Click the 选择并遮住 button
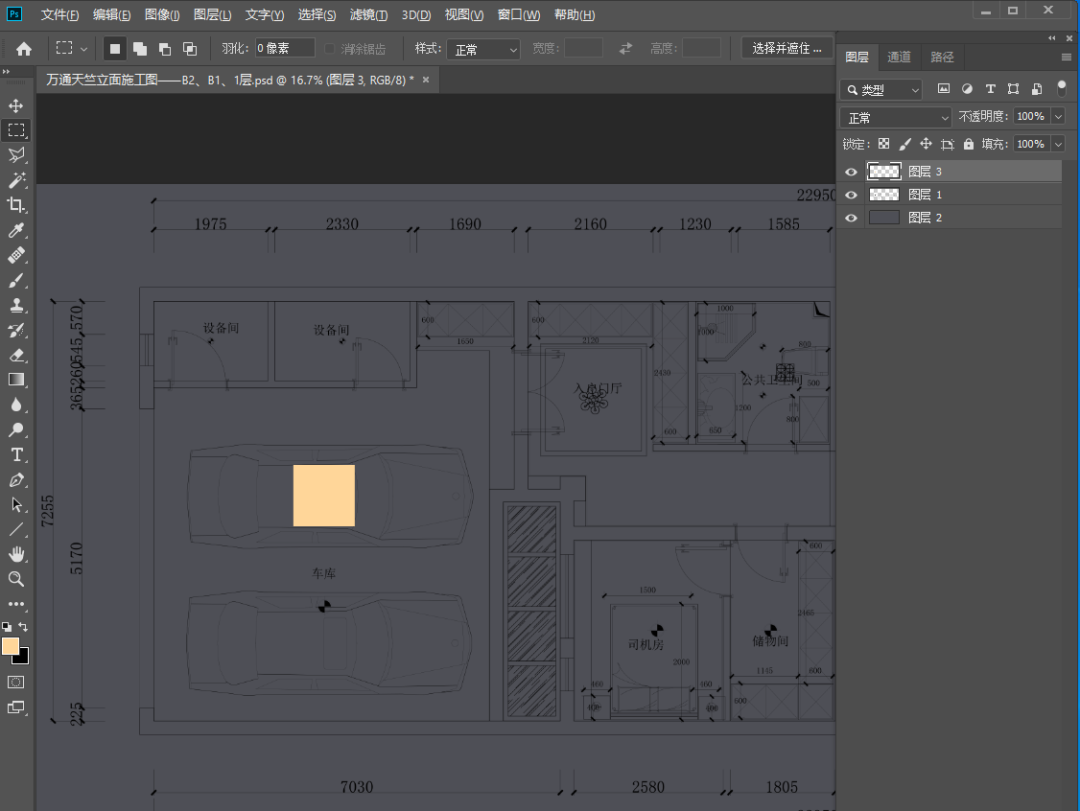Screen dimensions: 1080x811 [787, 48]
